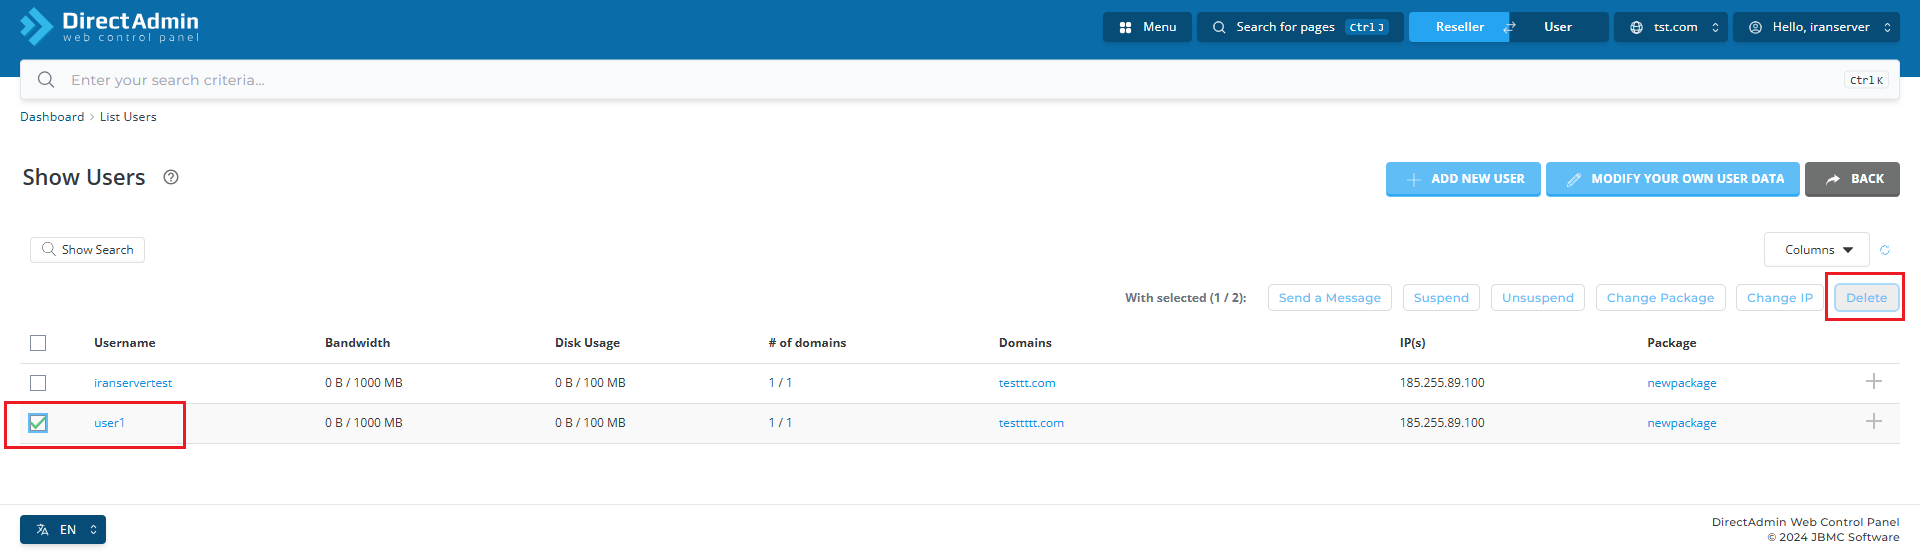
Task: Click the DirectAdmin logo icon
Action: 36,27
